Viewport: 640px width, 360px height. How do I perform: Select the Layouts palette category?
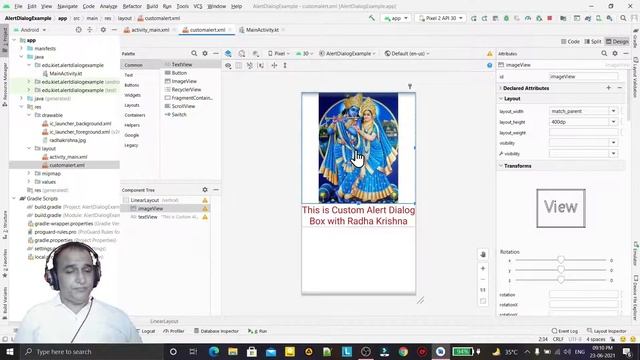[x=132, y=105]
